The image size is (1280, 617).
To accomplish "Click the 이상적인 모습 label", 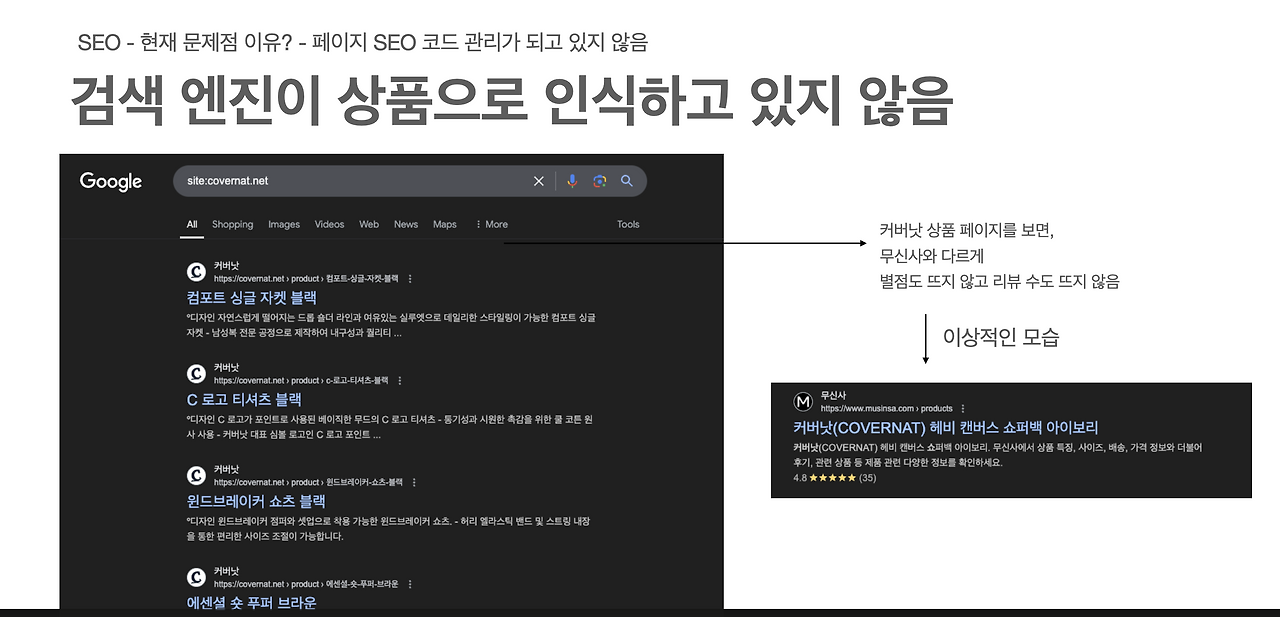I will pyautogui.click(x=1001, y=337).
